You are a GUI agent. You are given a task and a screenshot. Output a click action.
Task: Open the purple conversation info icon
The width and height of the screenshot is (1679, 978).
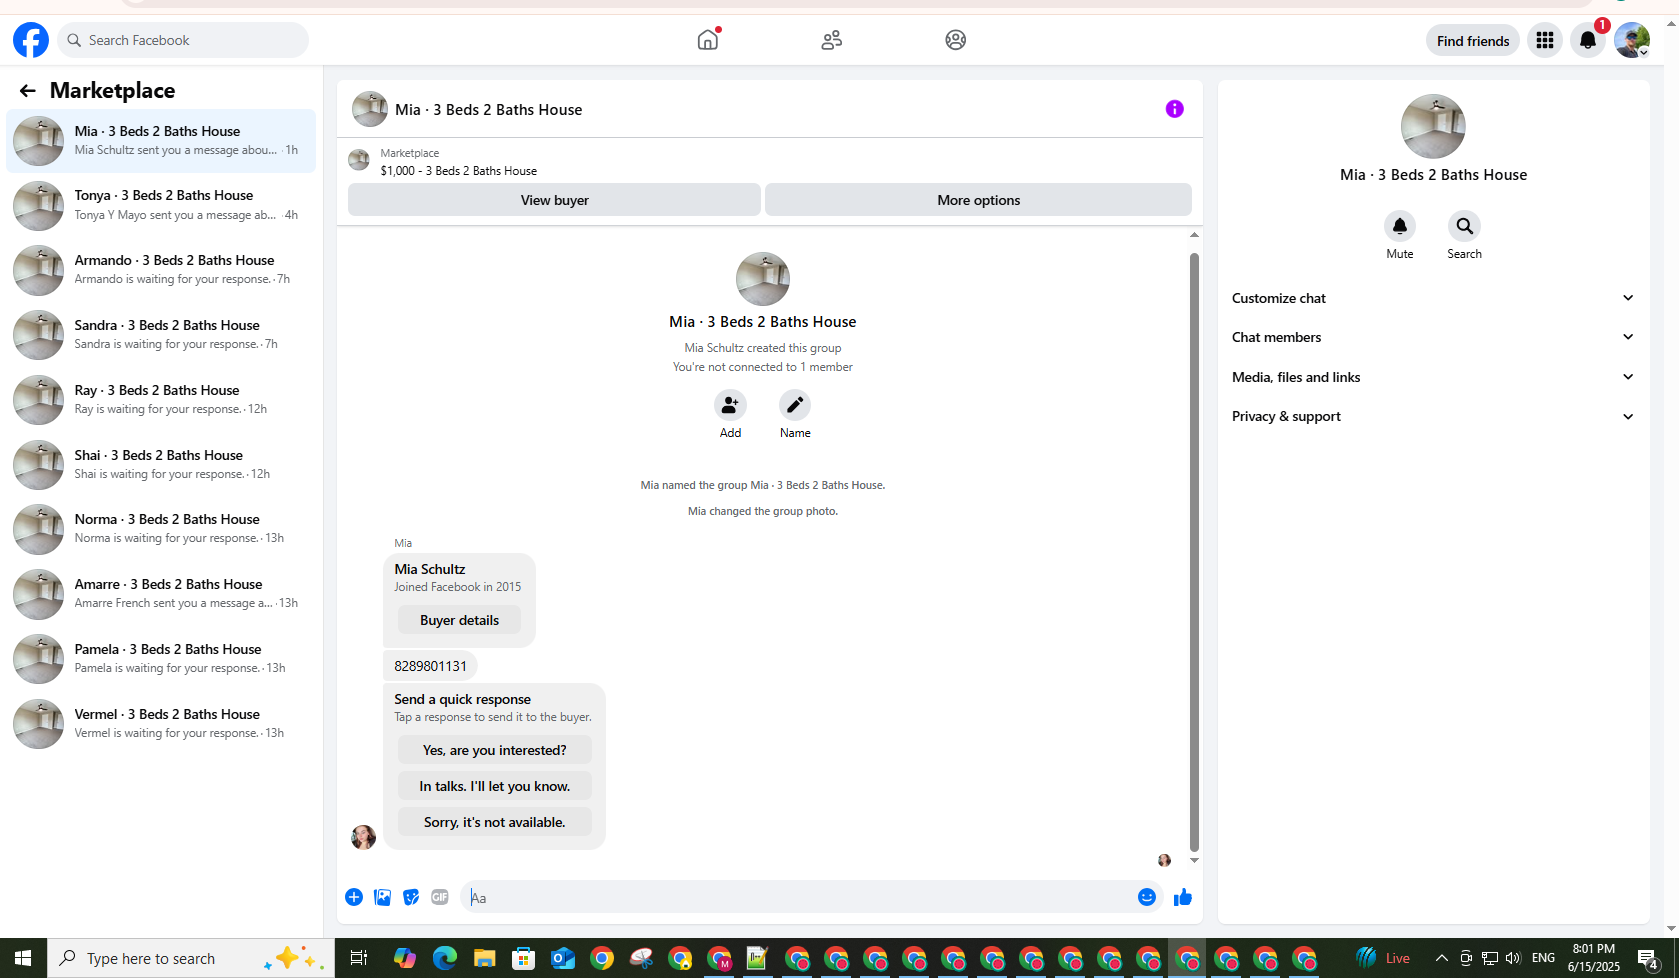1175,109
